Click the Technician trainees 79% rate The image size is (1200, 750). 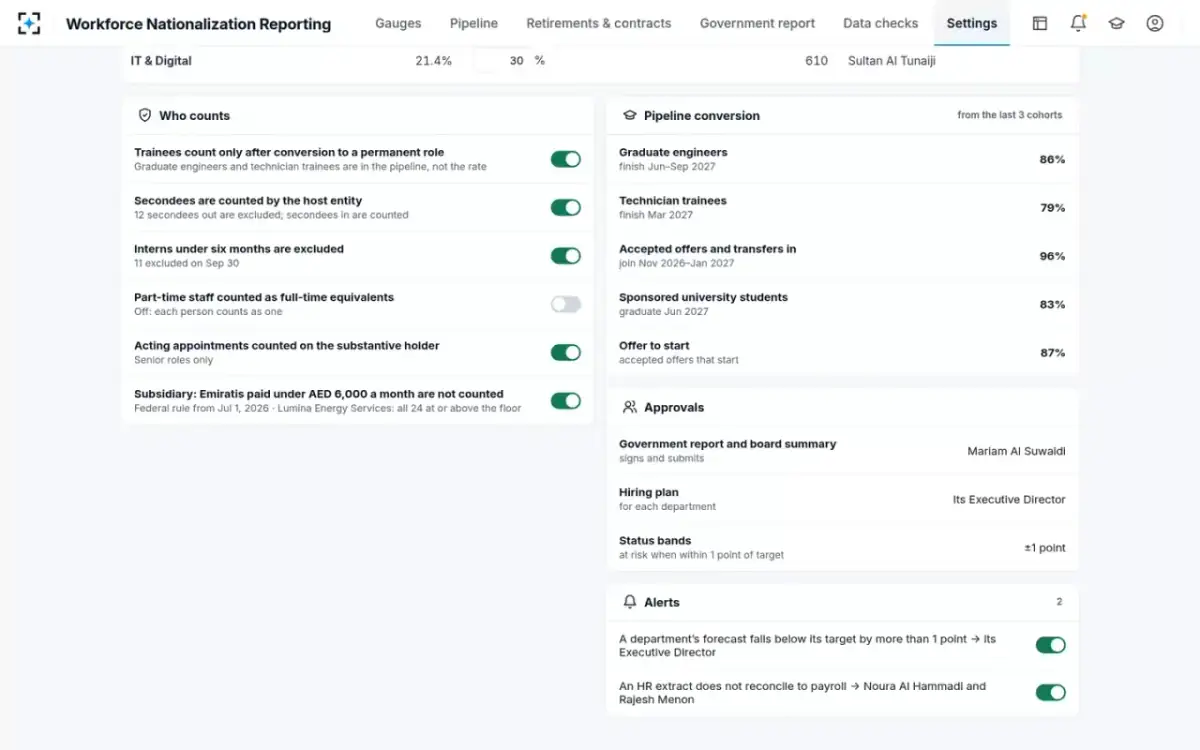1052,208
